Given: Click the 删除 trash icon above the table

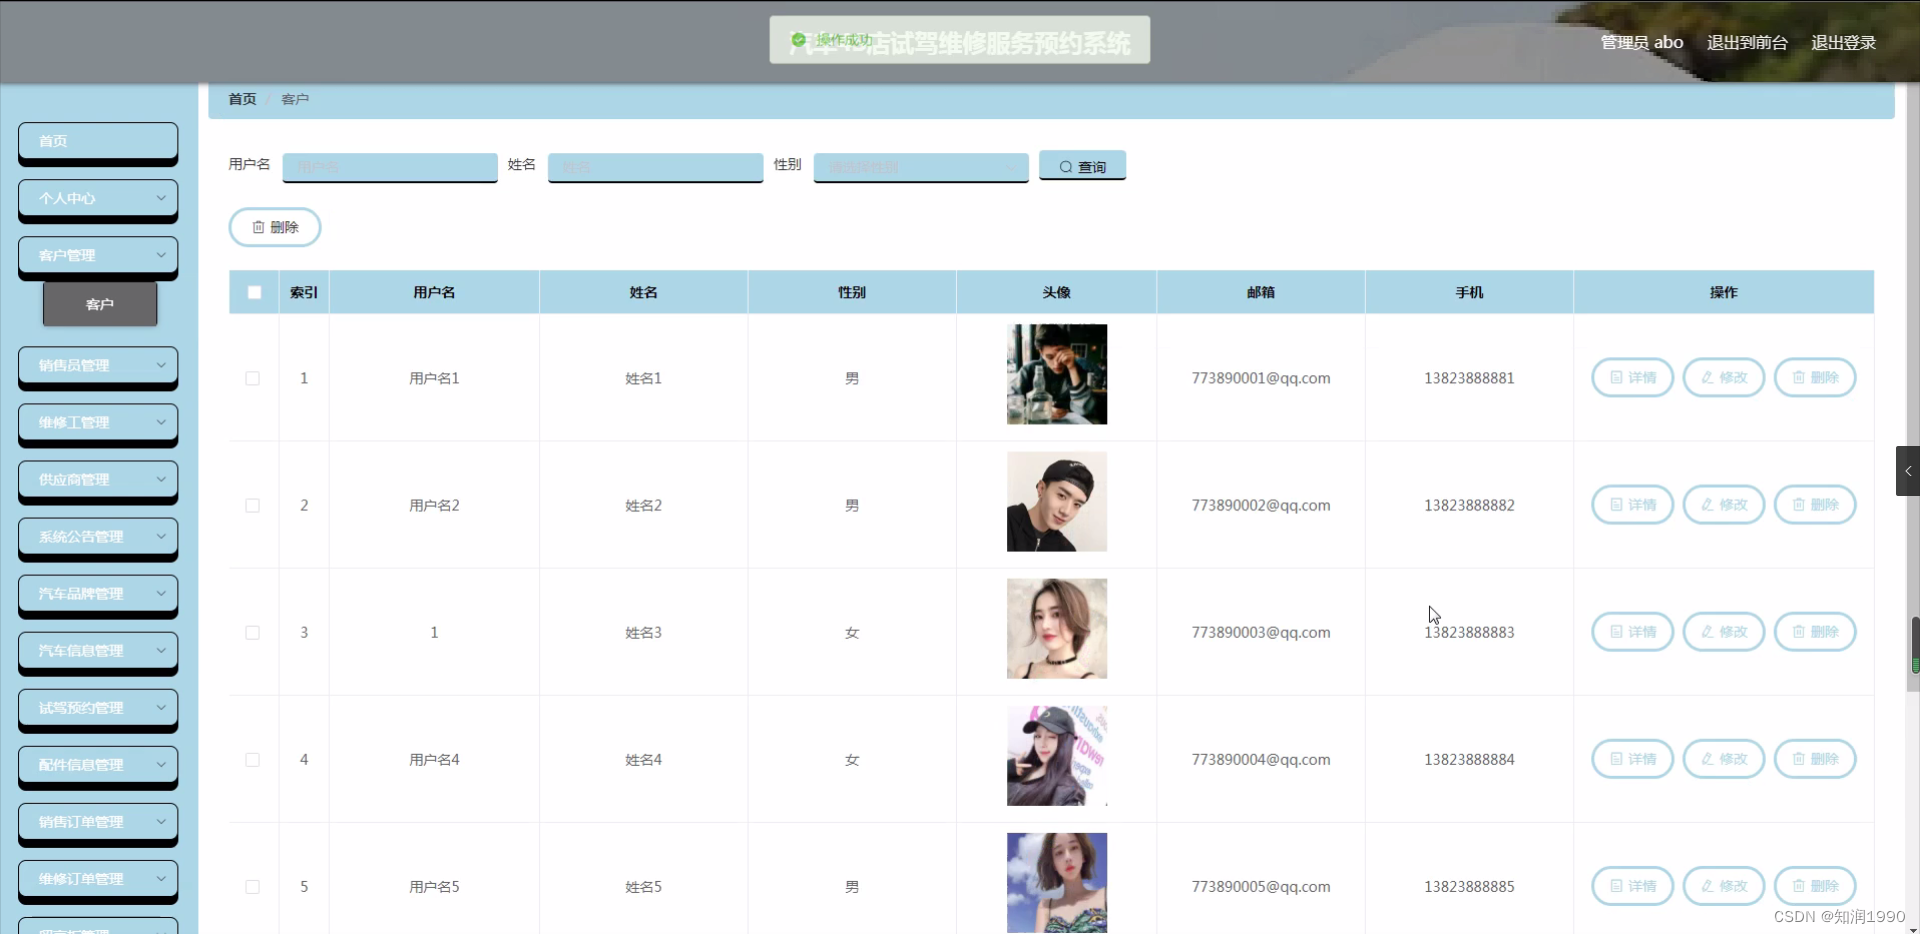Looking at the screenshot, I should (x=274, y=227).
